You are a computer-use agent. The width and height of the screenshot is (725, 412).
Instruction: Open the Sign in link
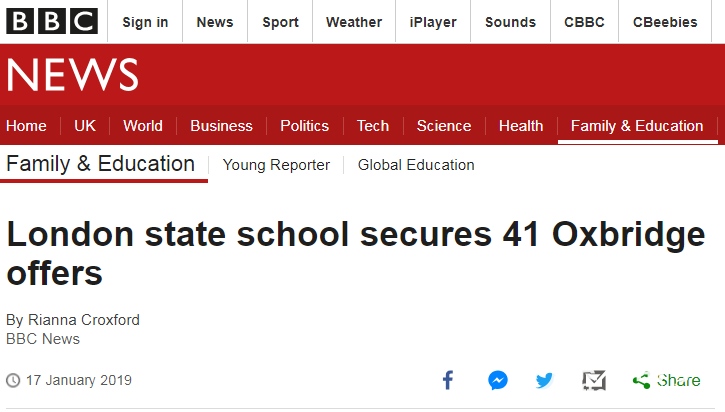click(145, 22)
